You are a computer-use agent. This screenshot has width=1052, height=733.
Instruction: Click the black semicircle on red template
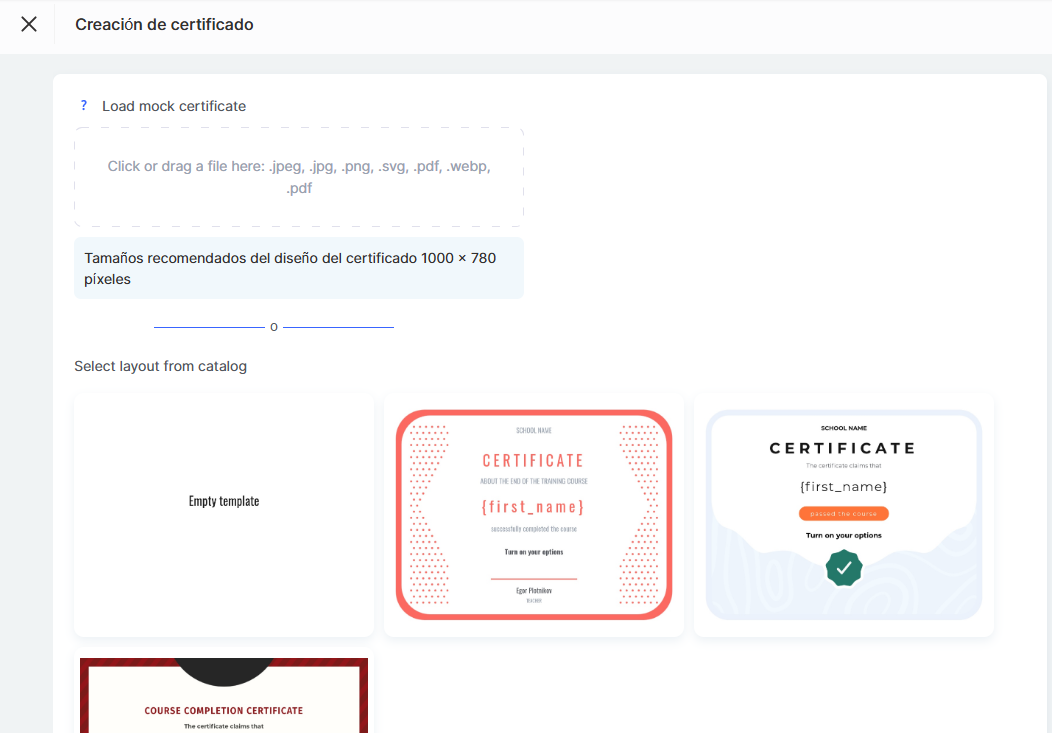click(x=224, y=670)
